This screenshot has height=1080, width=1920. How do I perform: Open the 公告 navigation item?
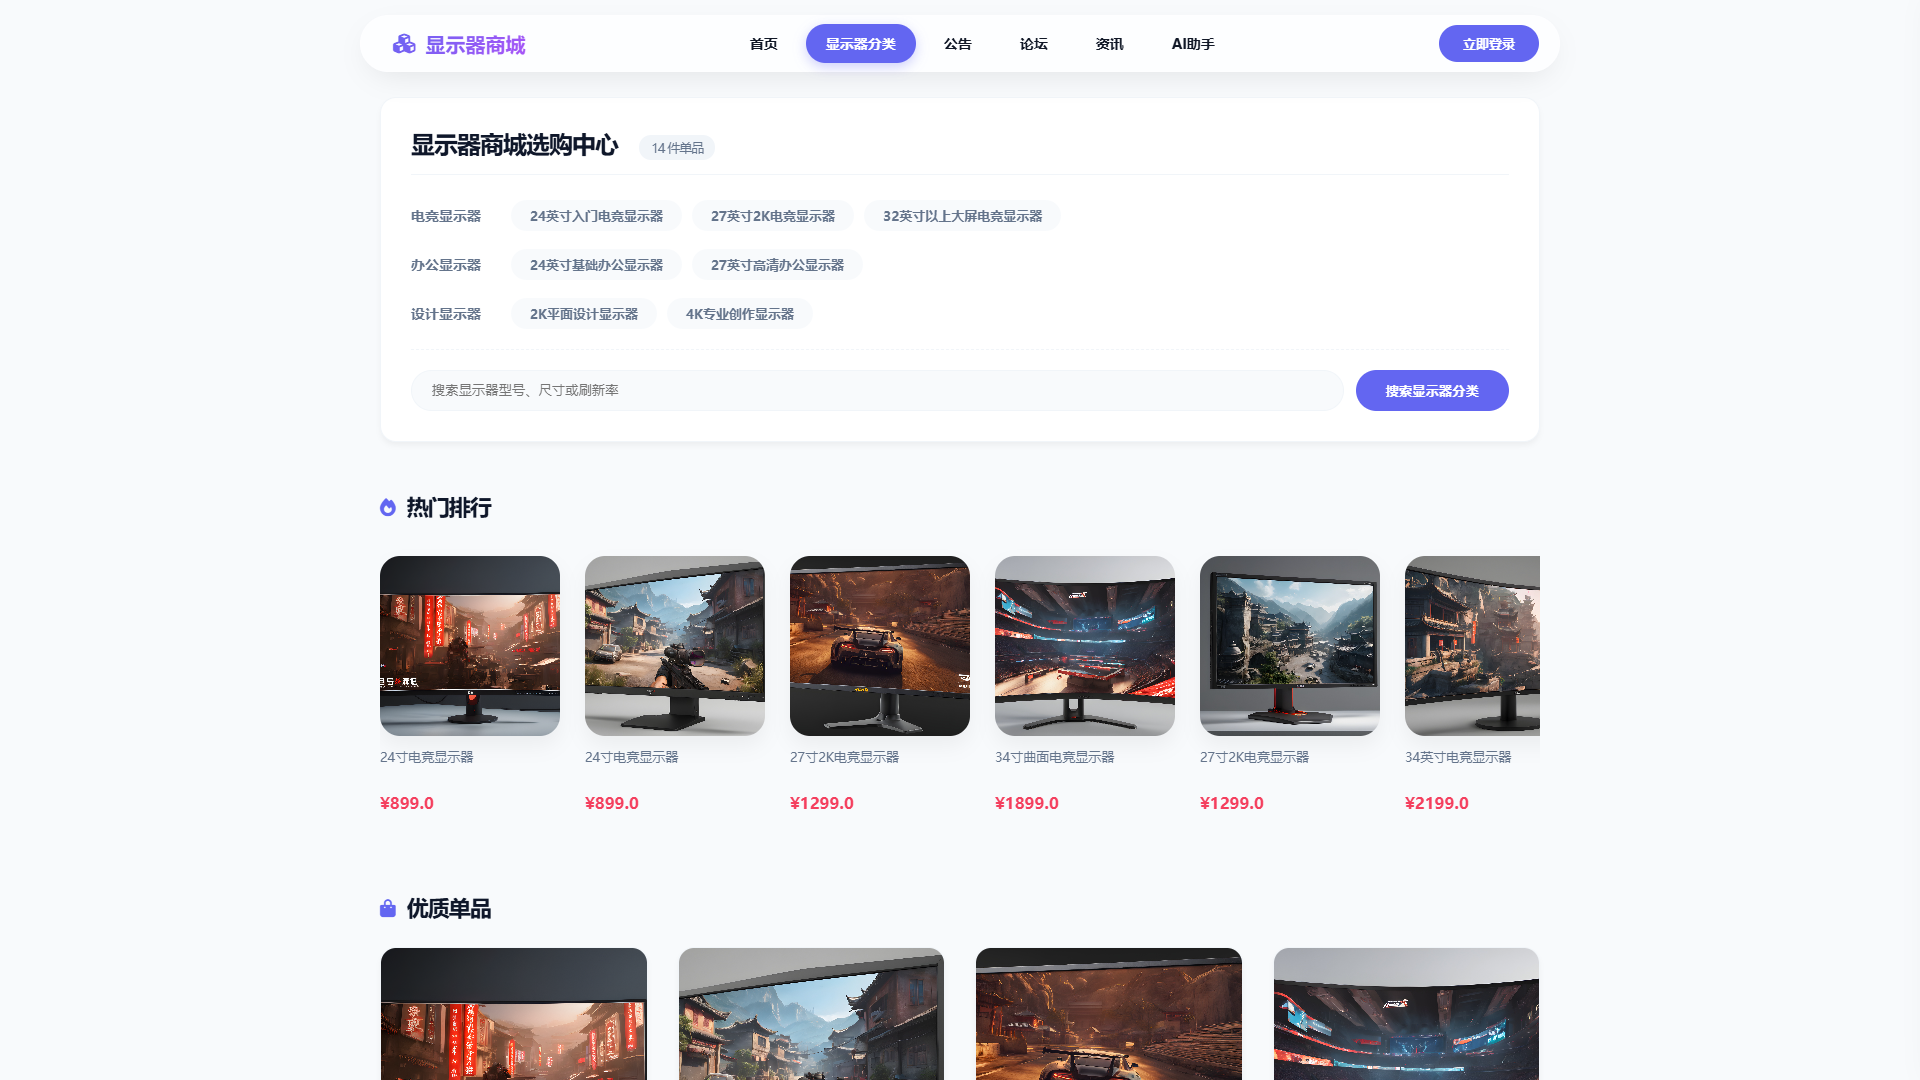coord(958,44)
